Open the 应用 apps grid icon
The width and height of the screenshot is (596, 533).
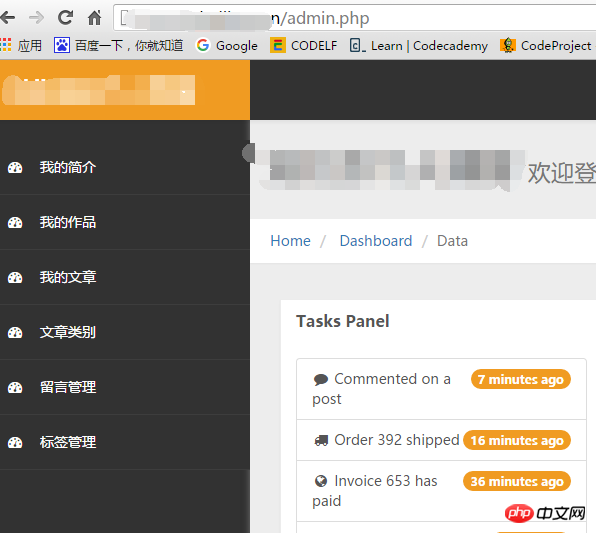click(6, 45)
